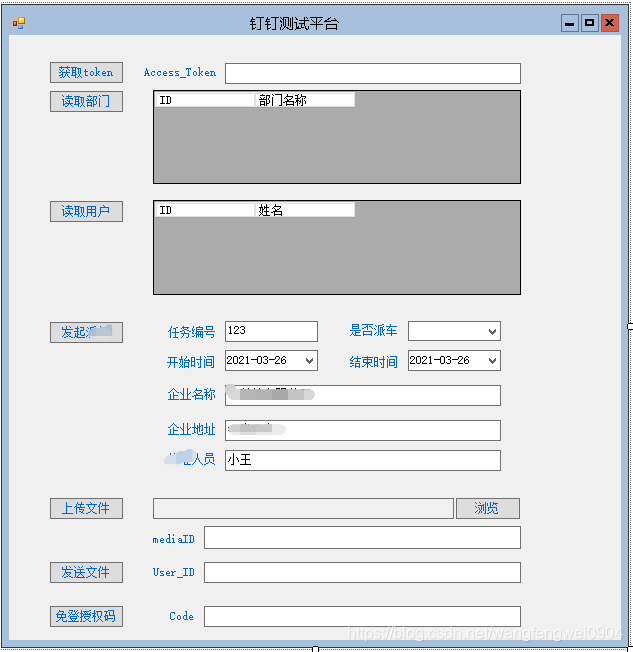
Task: Click the 读取用户 button
Action: [86, 211]
